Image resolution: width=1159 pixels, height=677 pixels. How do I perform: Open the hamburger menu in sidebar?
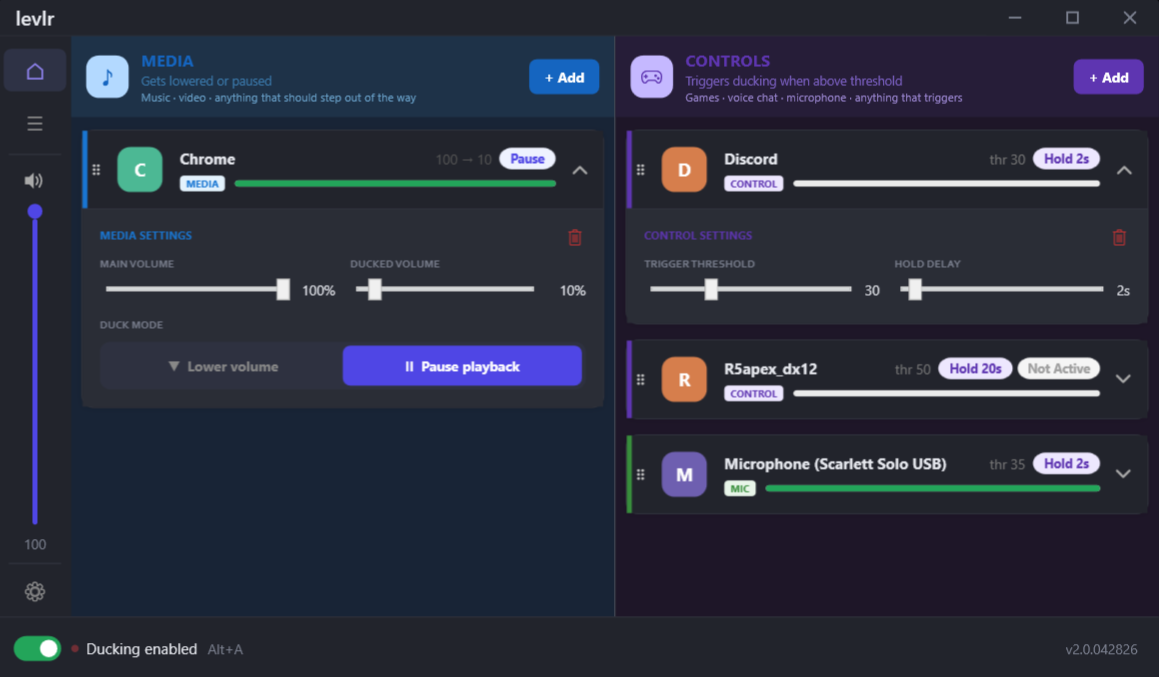tap(35, 123)
